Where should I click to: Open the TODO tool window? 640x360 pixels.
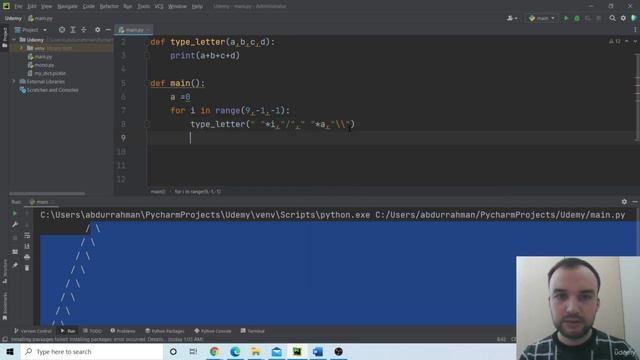92,331
